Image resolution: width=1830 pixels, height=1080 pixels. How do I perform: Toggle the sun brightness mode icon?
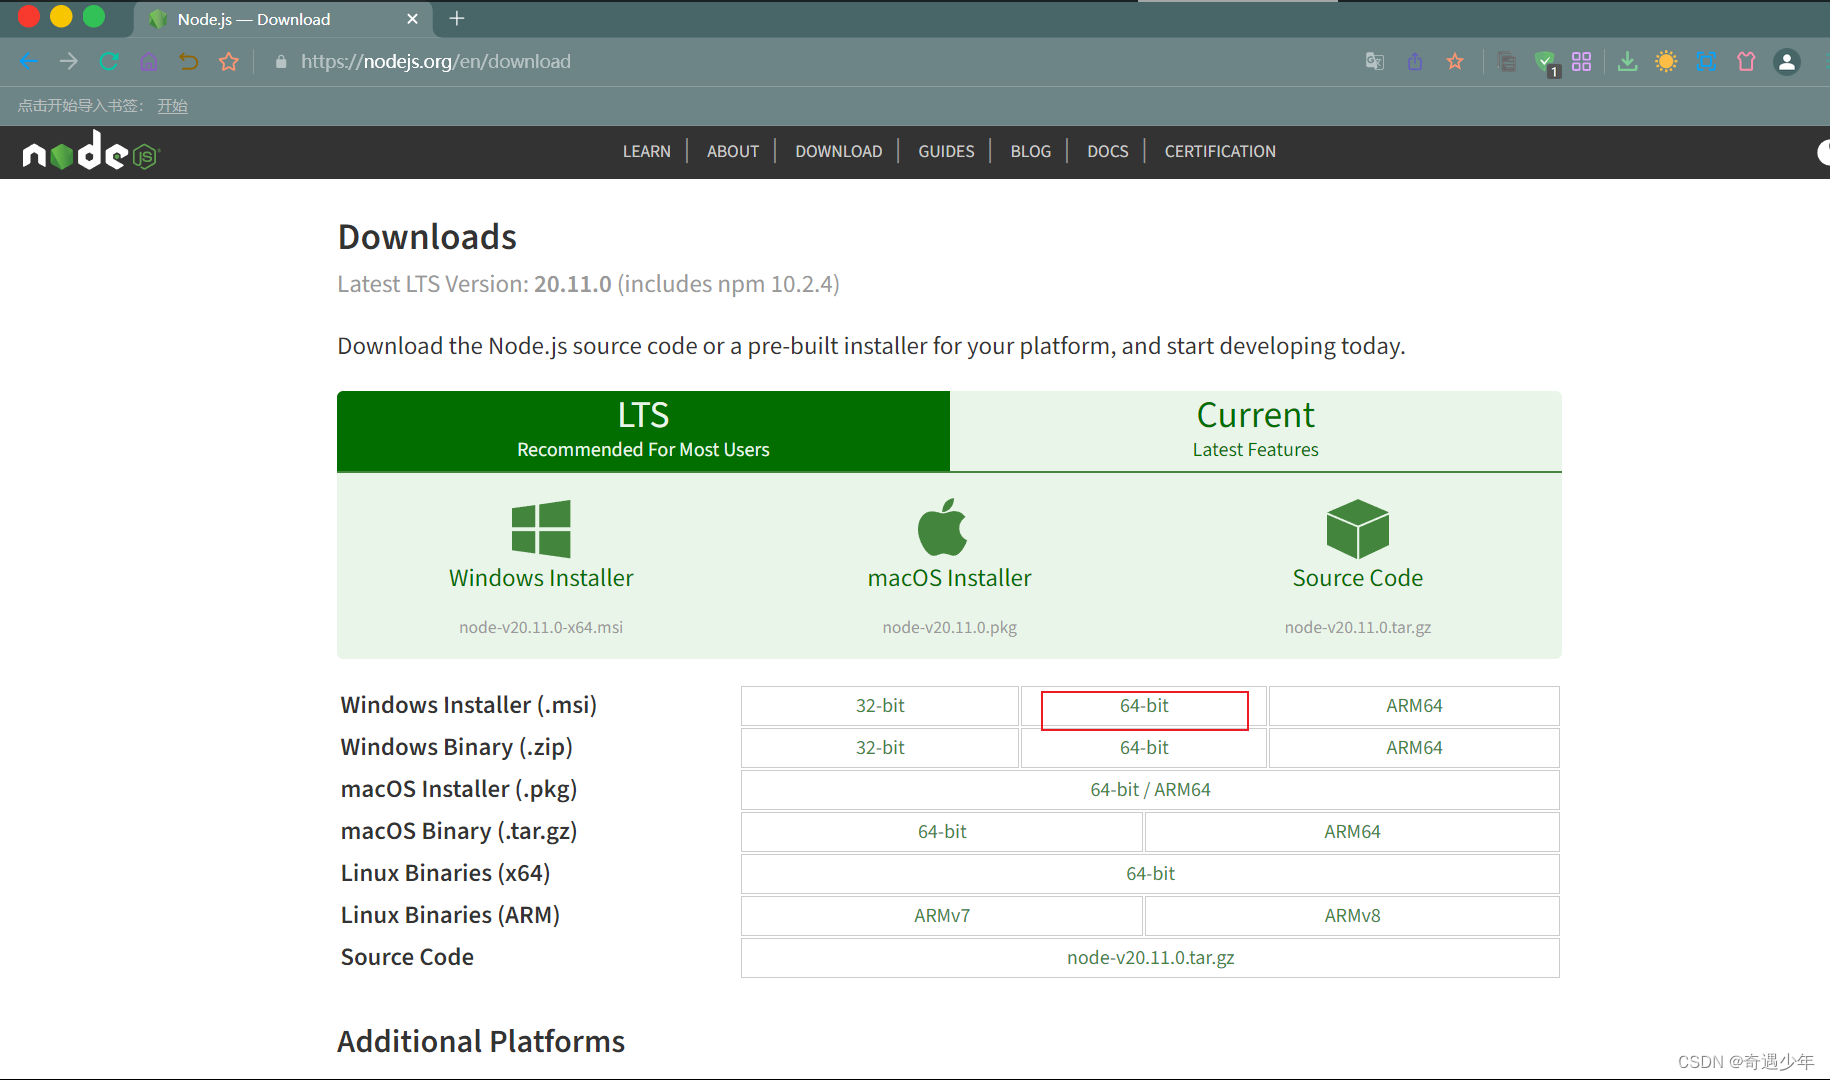pyautogui.click(x=1666, y=61)
